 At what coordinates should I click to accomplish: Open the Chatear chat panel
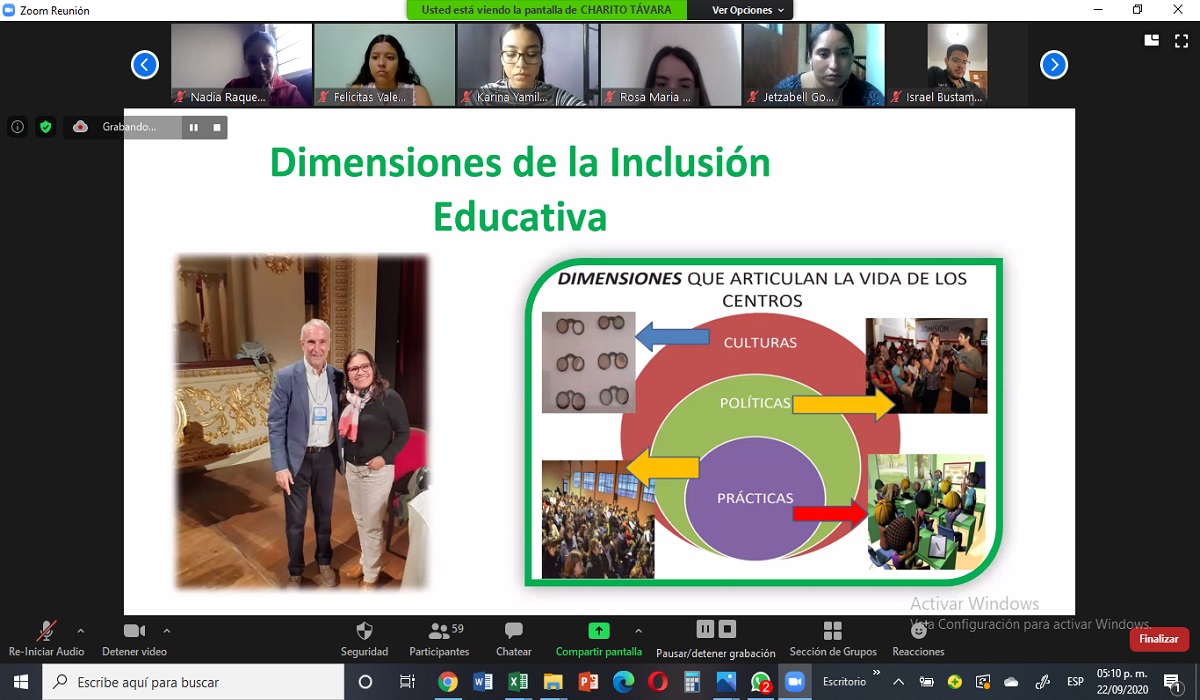514,639
